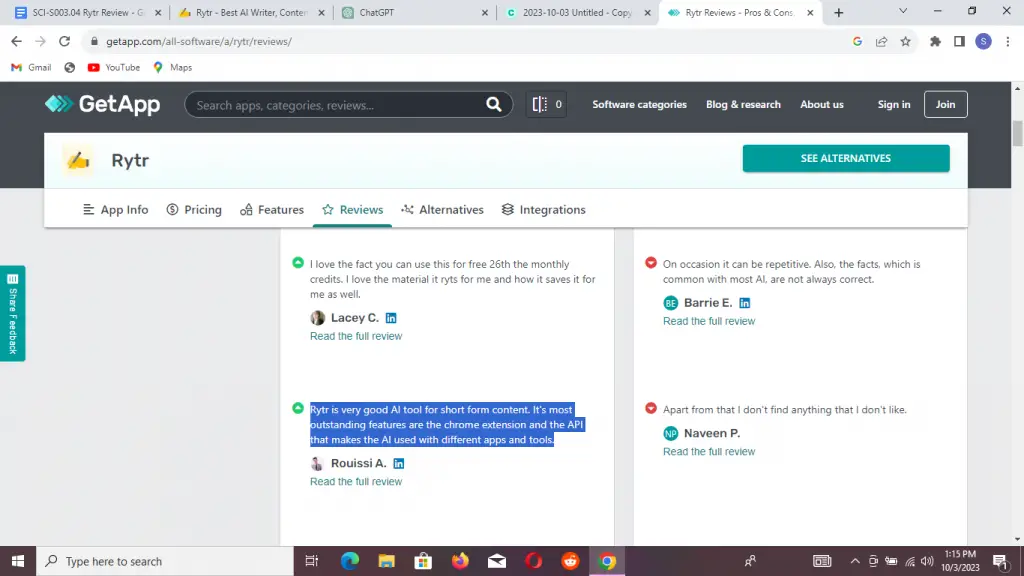Open the Share Feedback side tab
This screenshot has height=576, width=1024.
(12, 313)
